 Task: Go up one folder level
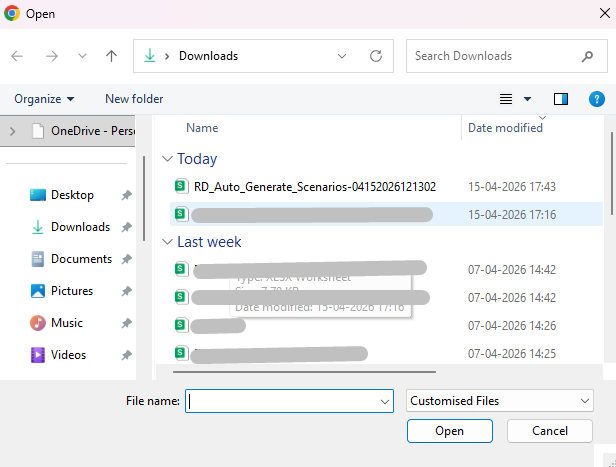[x=112, y=56]
